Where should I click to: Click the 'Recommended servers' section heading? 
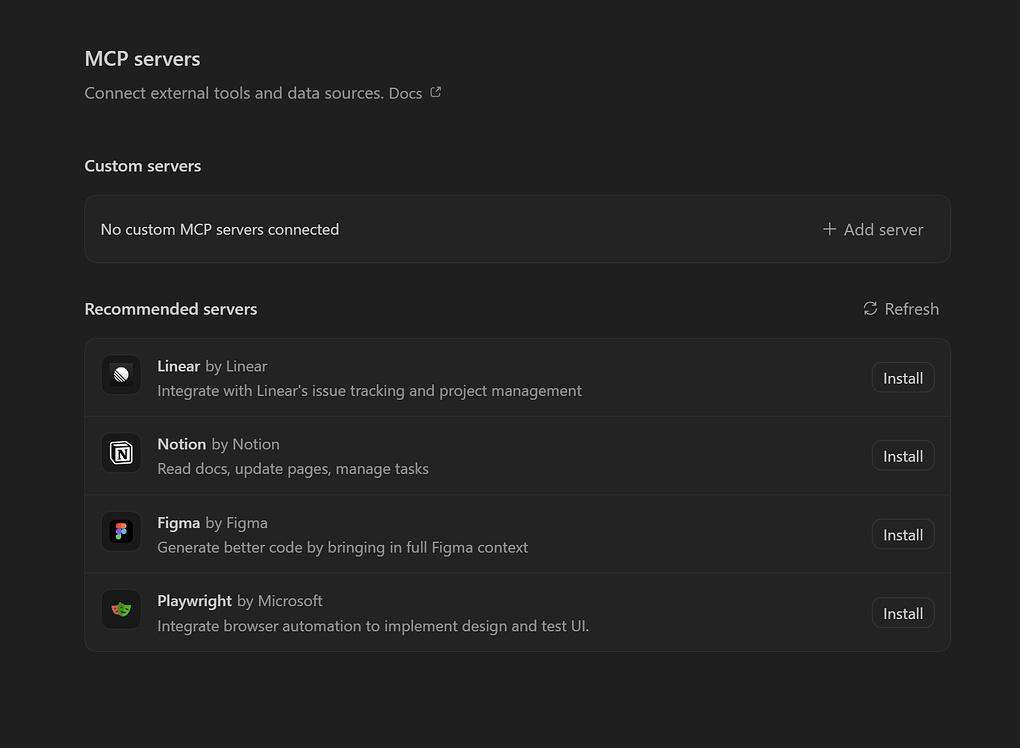tap(171, 309)
